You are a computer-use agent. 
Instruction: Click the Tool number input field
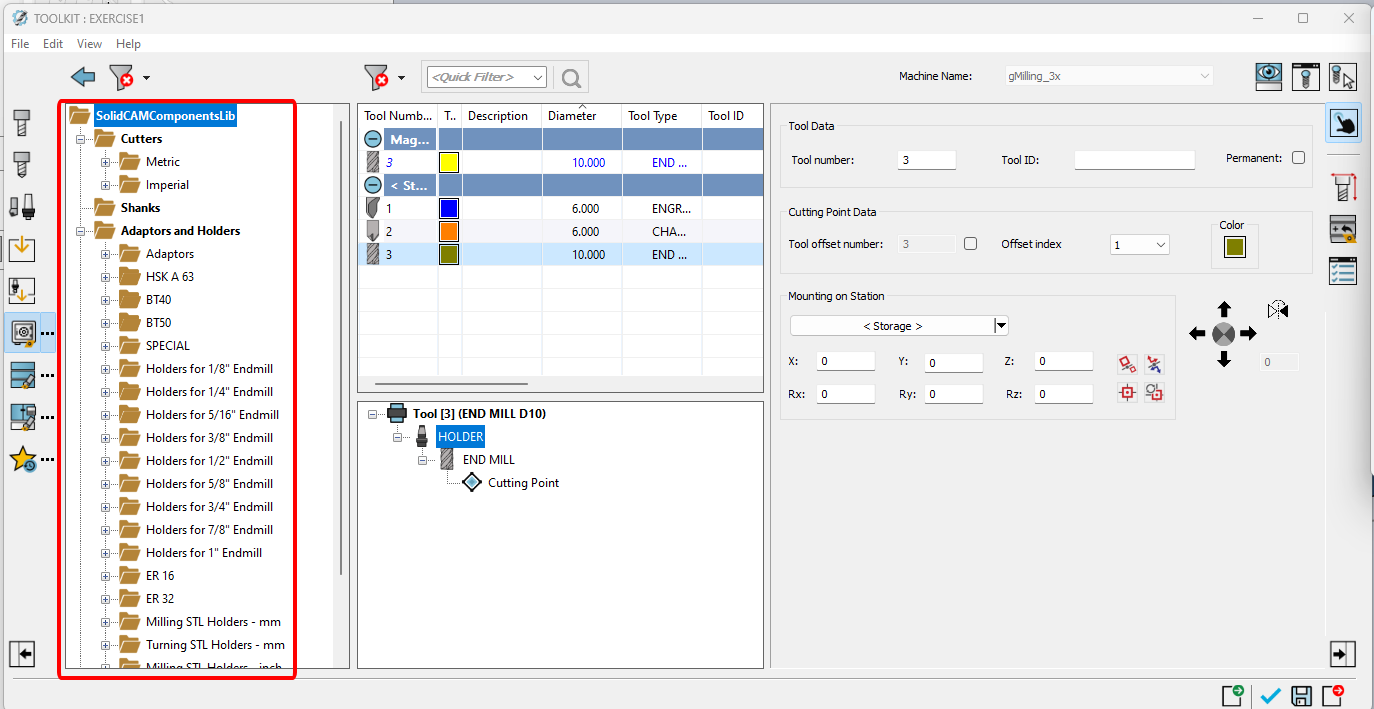click(x=927, y=159)
